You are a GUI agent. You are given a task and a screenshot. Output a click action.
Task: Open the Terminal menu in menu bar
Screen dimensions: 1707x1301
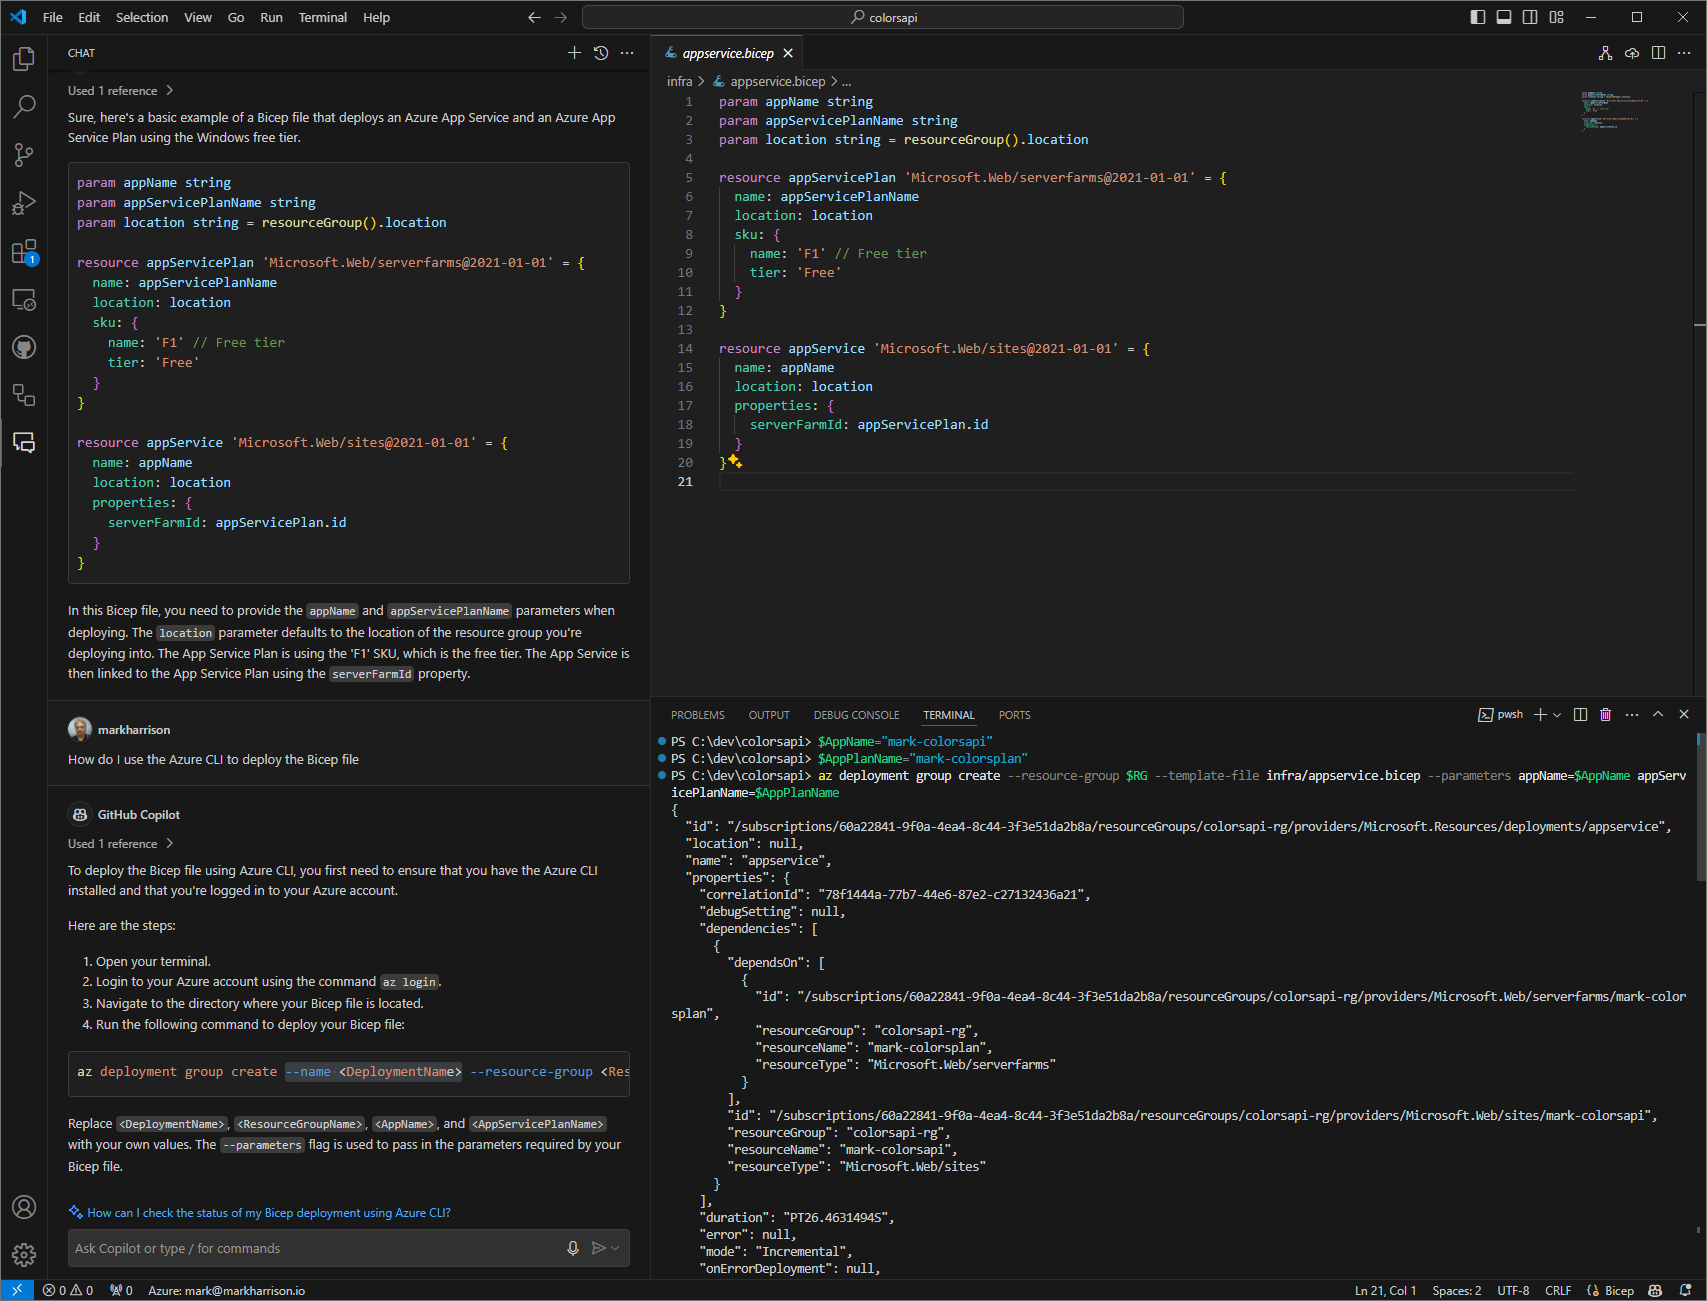click(322, 17)
